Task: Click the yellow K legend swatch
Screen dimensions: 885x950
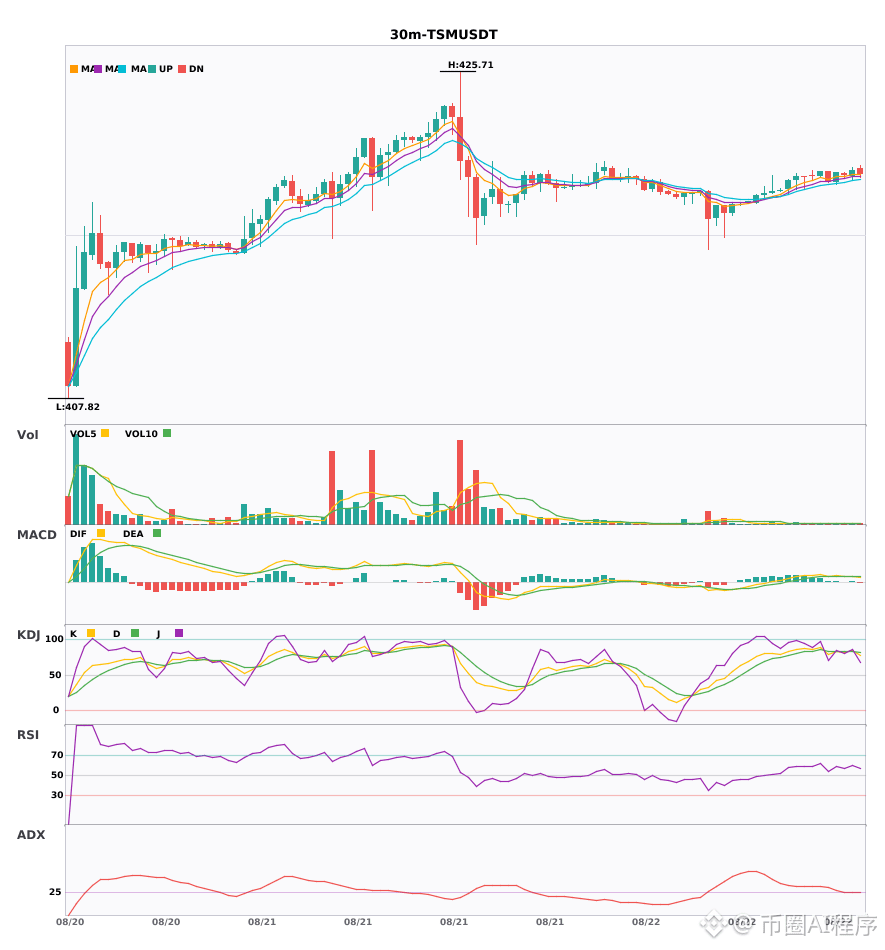Action: [x=91, y=633]
